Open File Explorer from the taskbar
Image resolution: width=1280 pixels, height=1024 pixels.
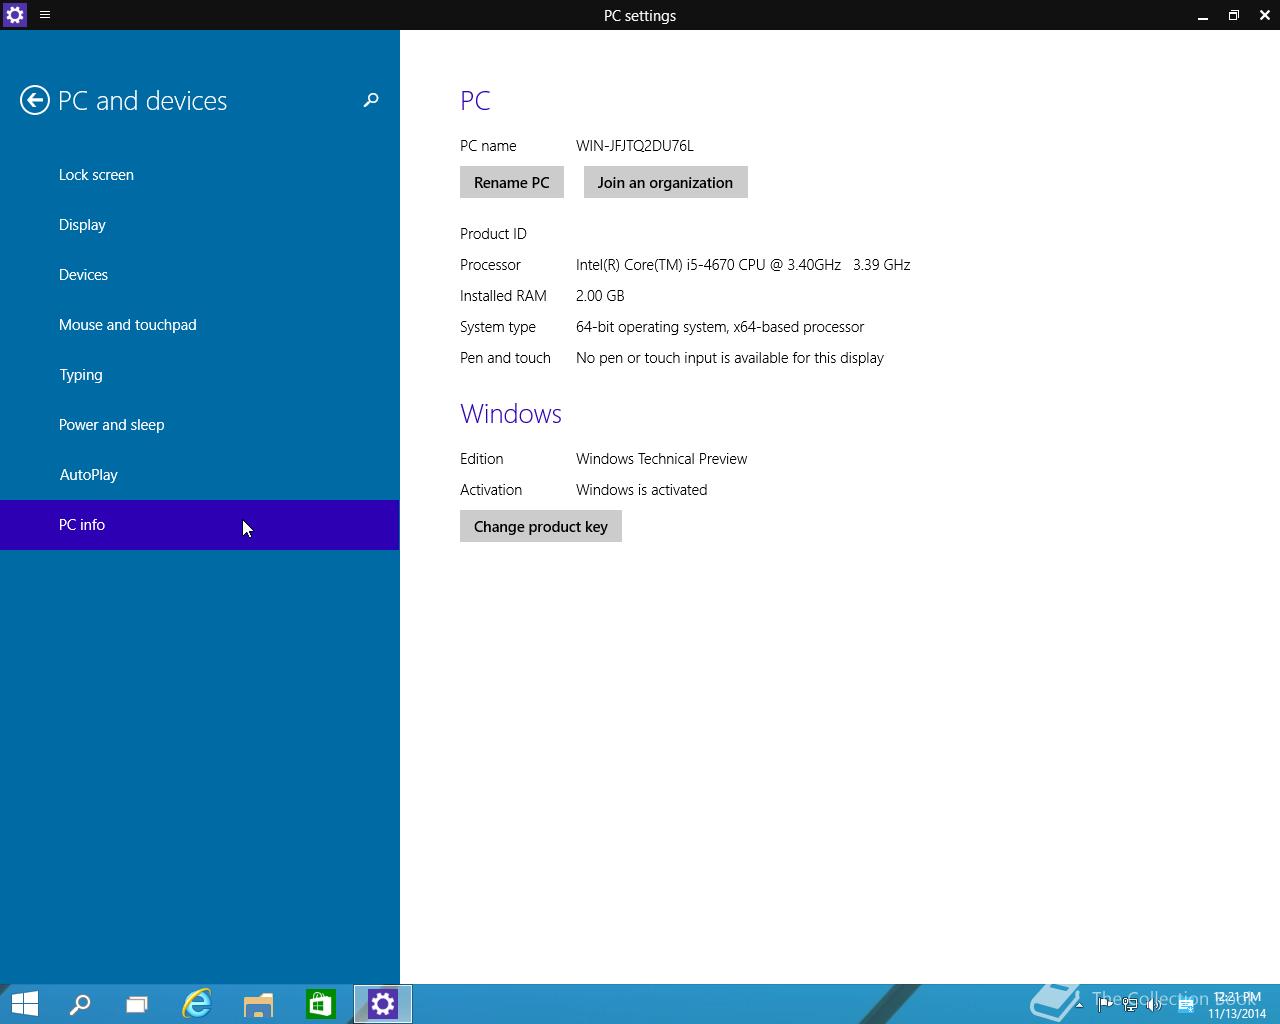tap(258, 1004)
